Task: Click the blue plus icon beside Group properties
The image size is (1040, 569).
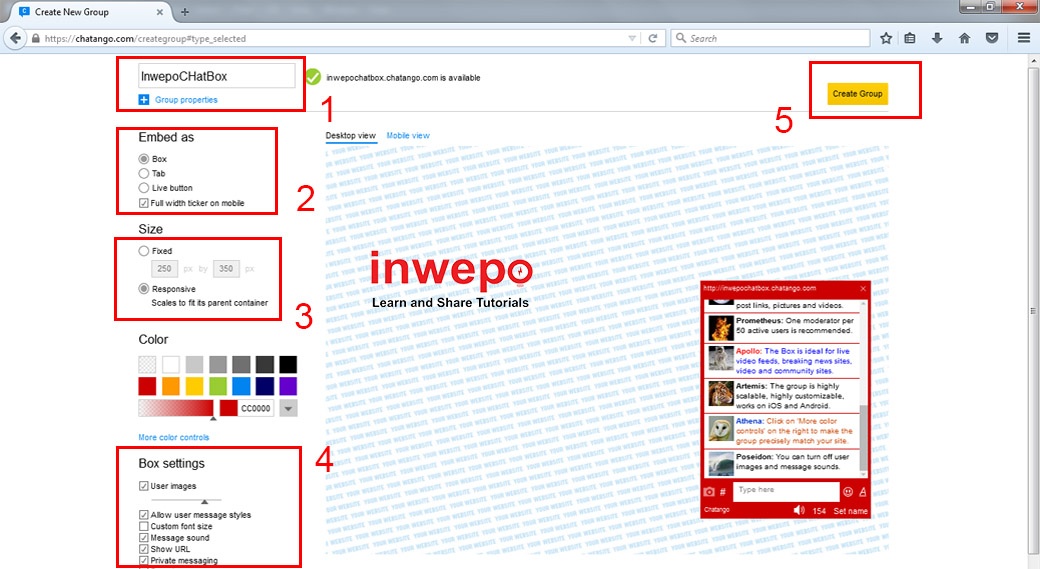Action: click(x=144, y=99)
